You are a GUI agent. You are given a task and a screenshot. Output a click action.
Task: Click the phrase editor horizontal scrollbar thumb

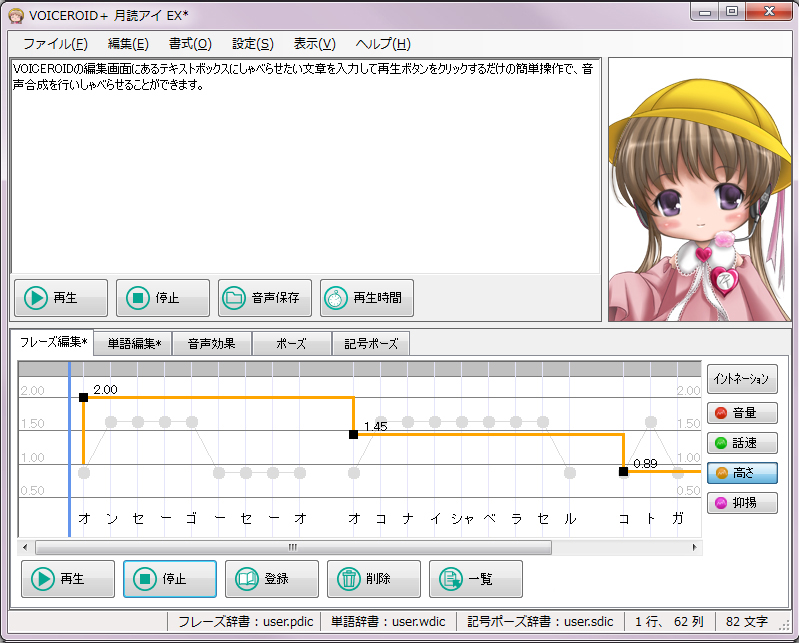pos(293,548)
